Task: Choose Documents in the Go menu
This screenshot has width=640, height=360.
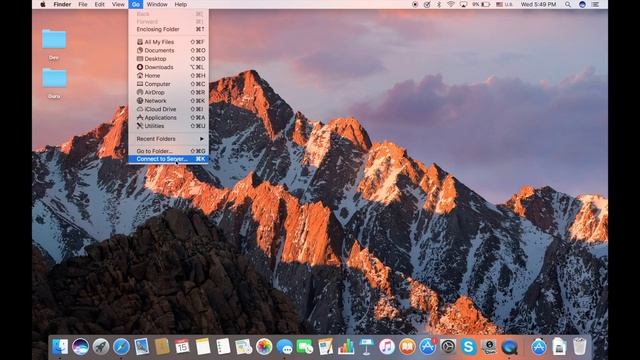Action: (x=168, y=51)
